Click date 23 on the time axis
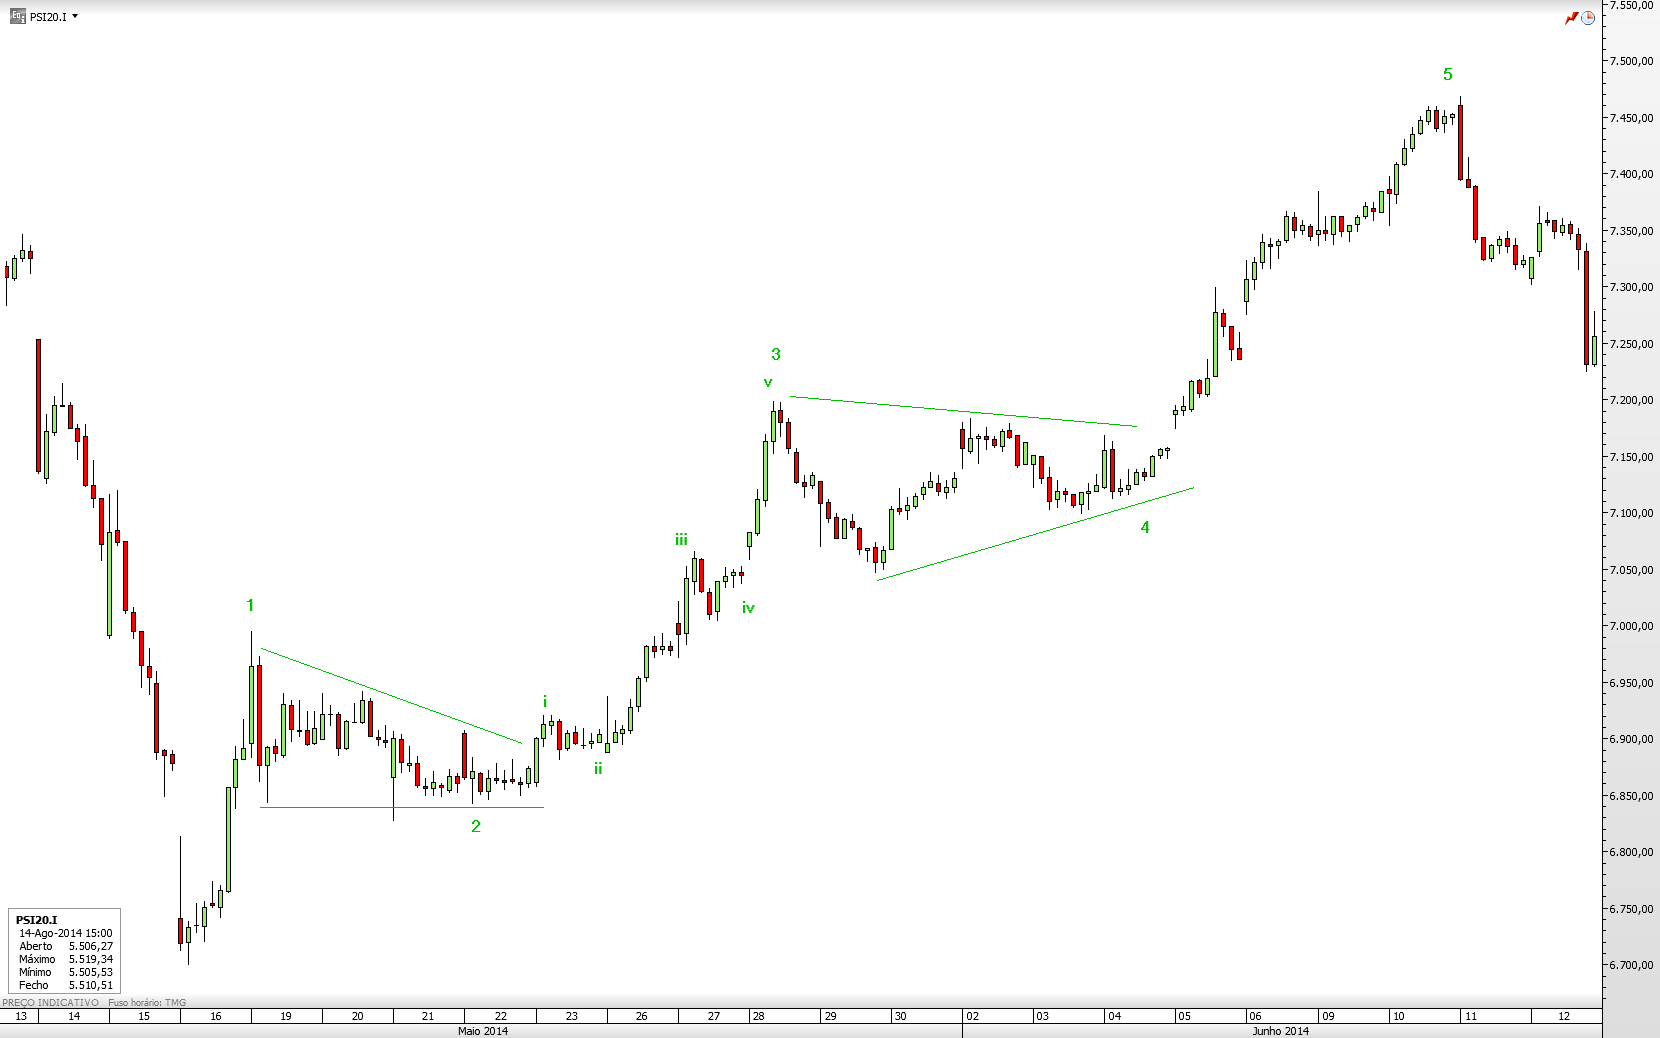The width and height of the screenshot is (1660, 1038). [572, 1016]
